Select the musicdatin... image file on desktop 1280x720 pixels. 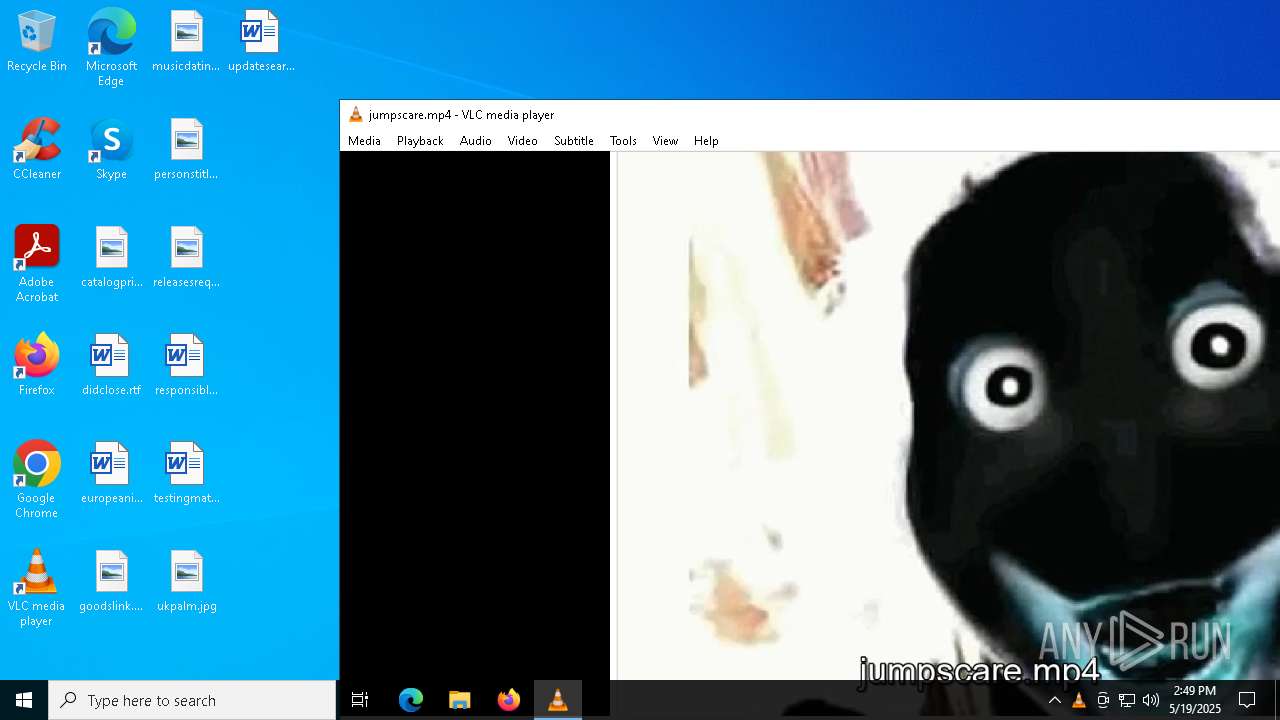[186, 42]
